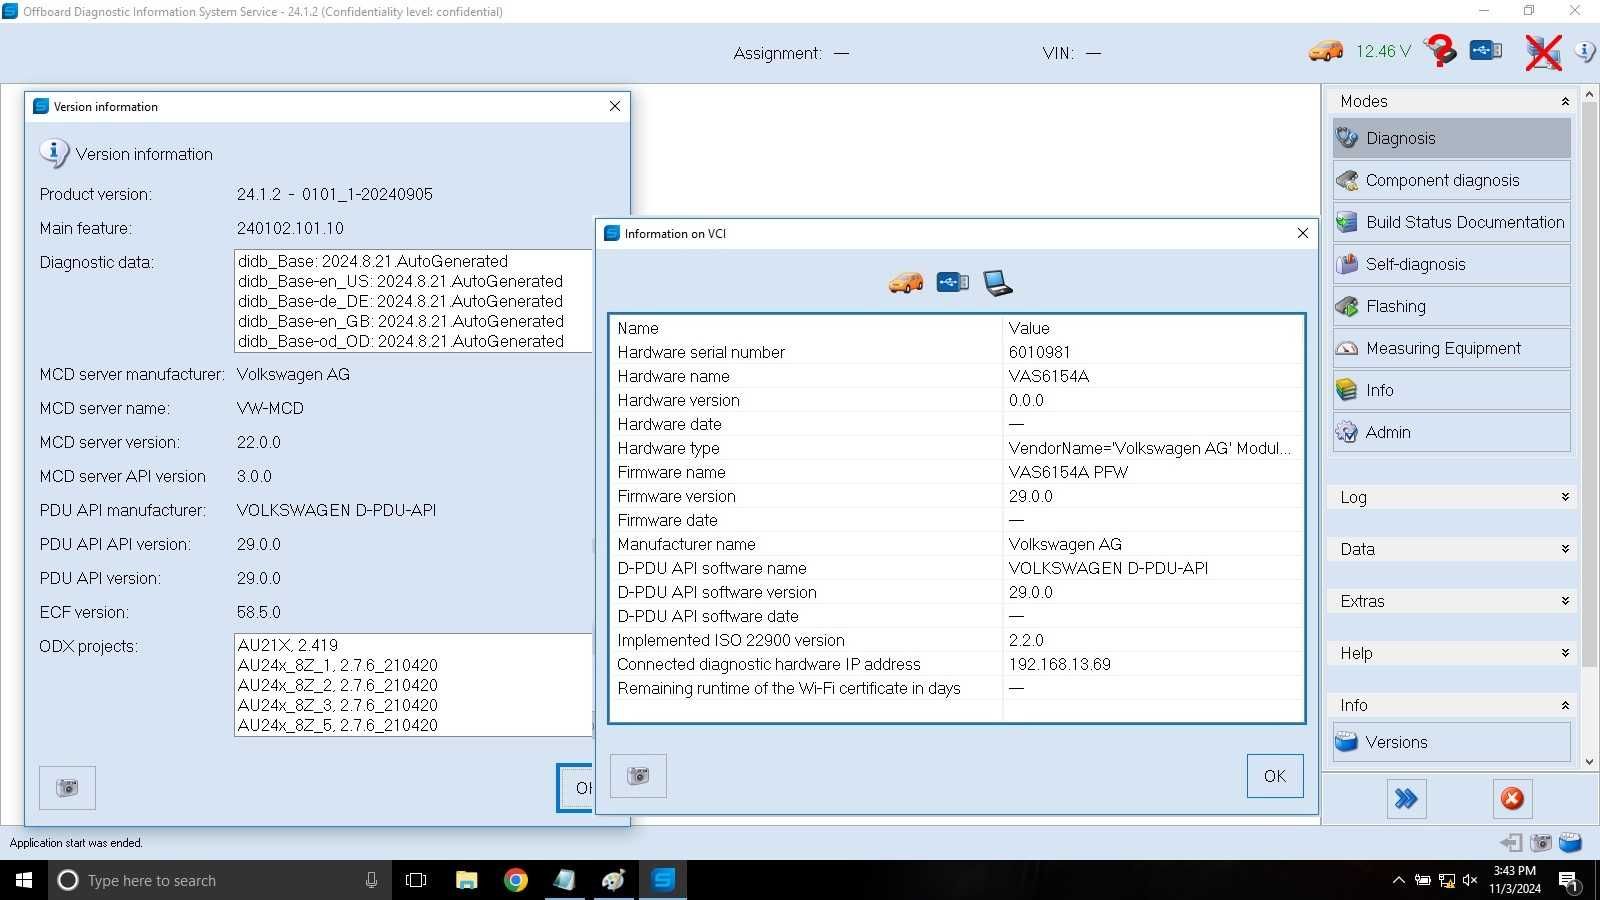Select the car icon in VCI dialog
The image size is (1600, 900).
(906, 283)
